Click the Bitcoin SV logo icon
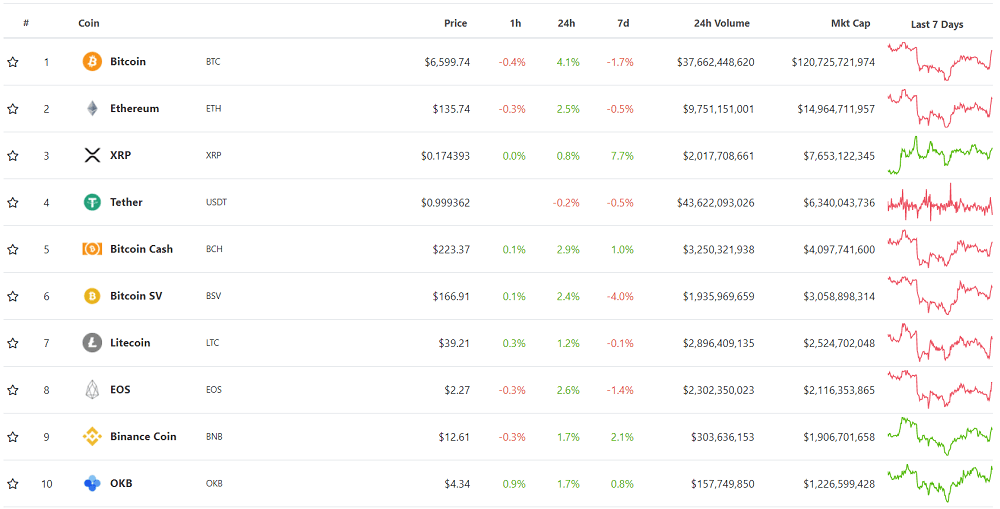Screen dimensions: 1000x509 [92, 296]
